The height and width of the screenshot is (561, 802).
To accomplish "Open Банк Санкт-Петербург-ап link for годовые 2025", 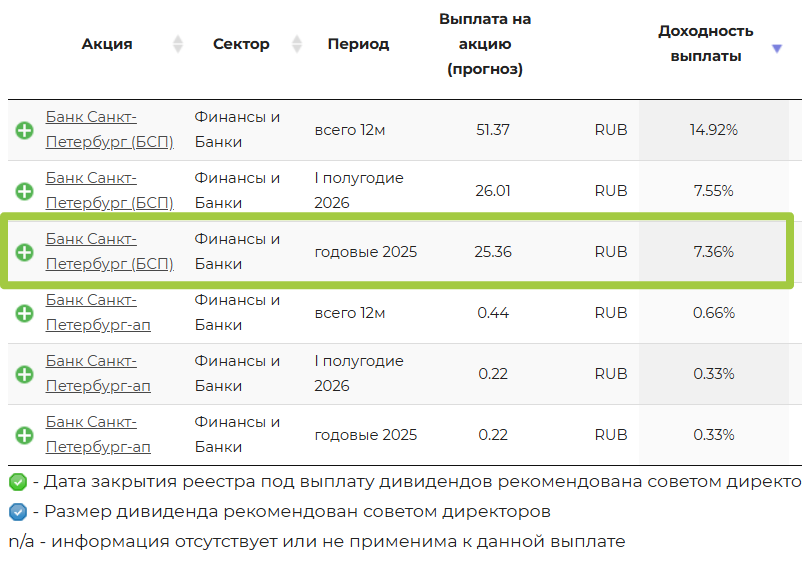I will 98,434.
